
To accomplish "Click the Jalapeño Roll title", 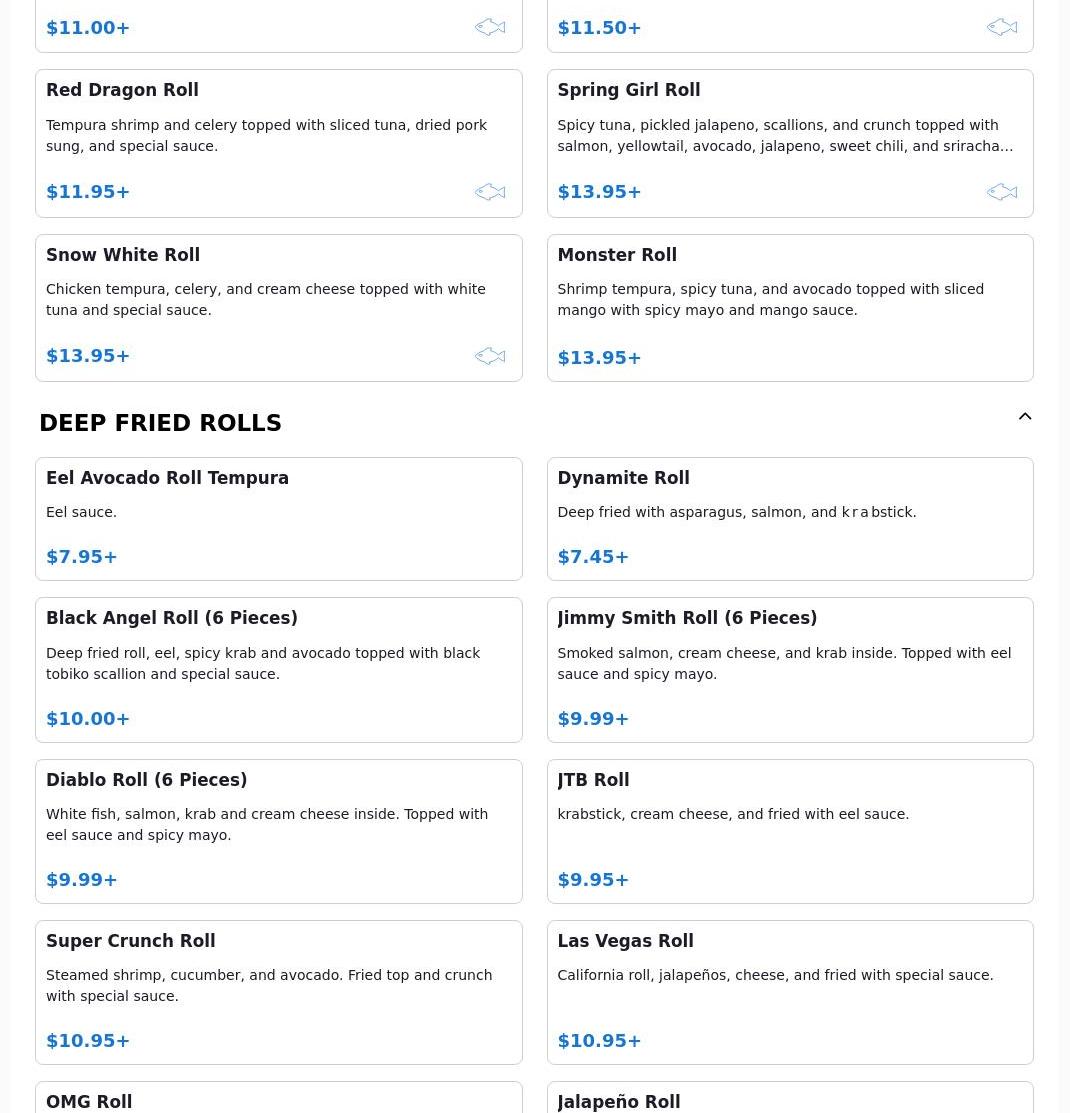I will point(618,1102).
